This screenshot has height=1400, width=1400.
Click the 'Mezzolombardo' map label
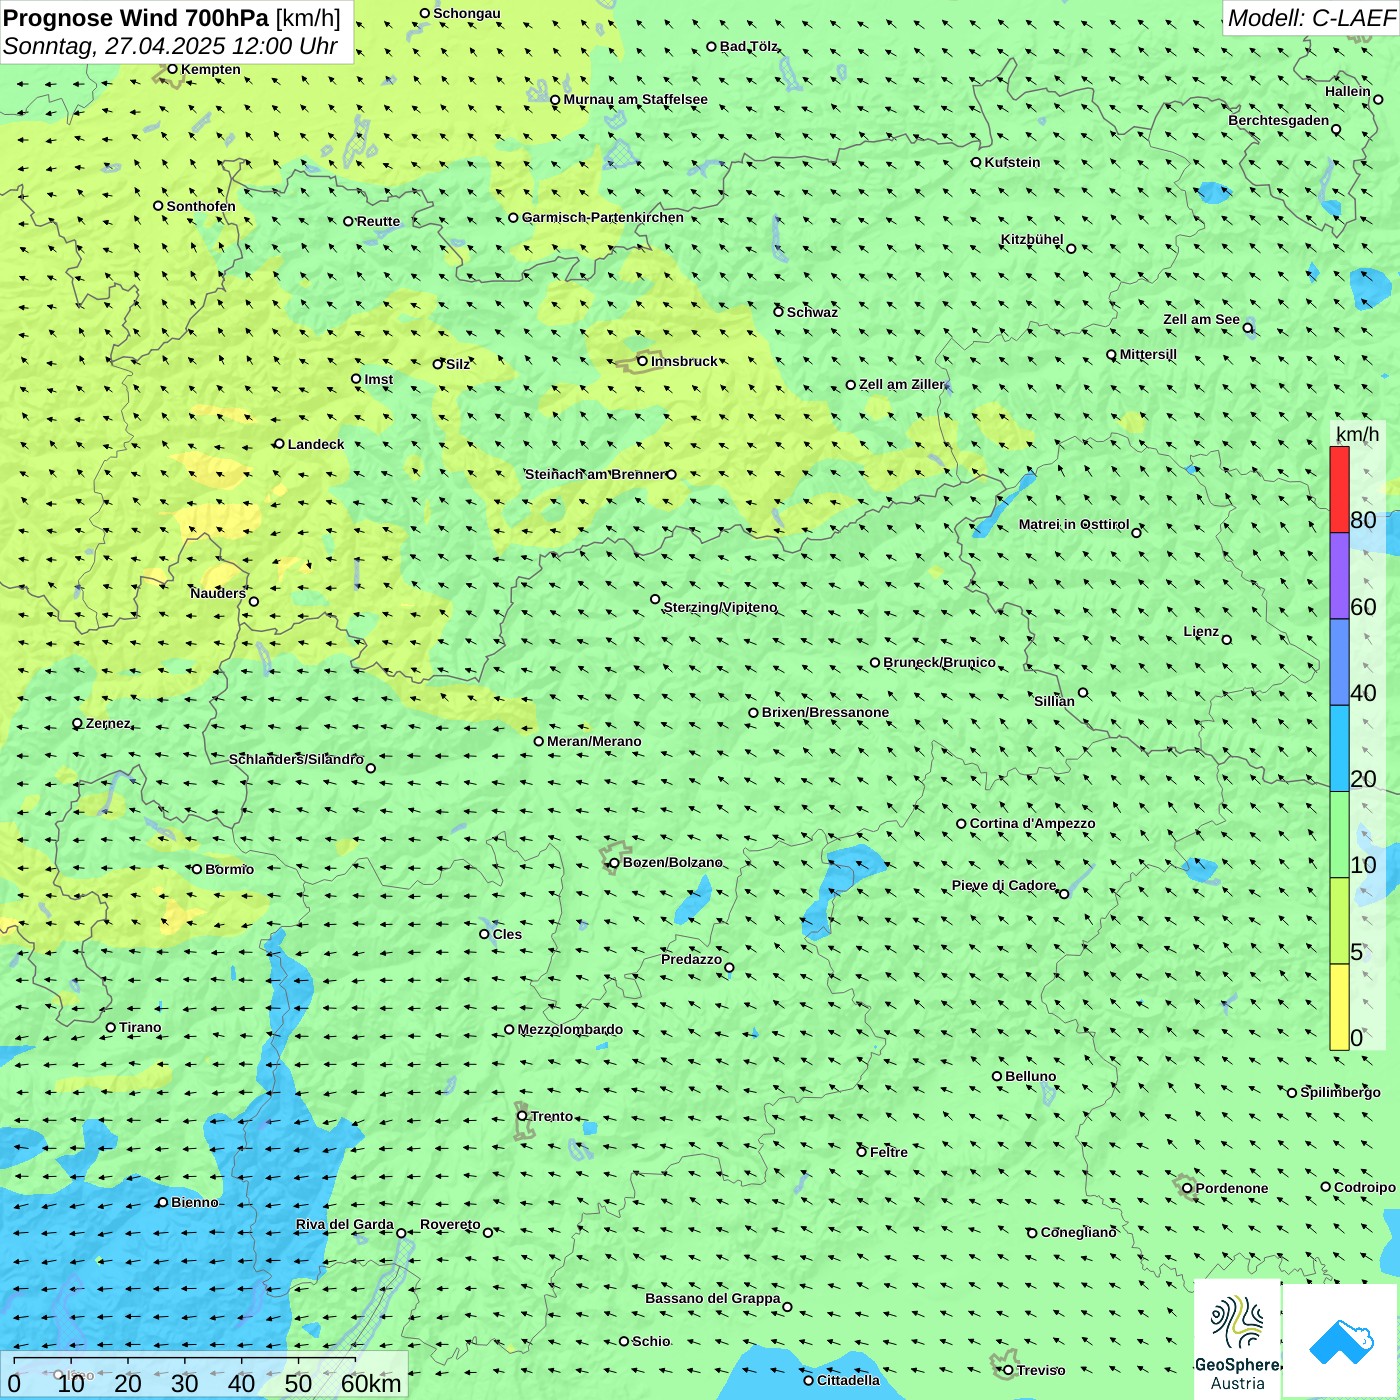click(570, 1029)
